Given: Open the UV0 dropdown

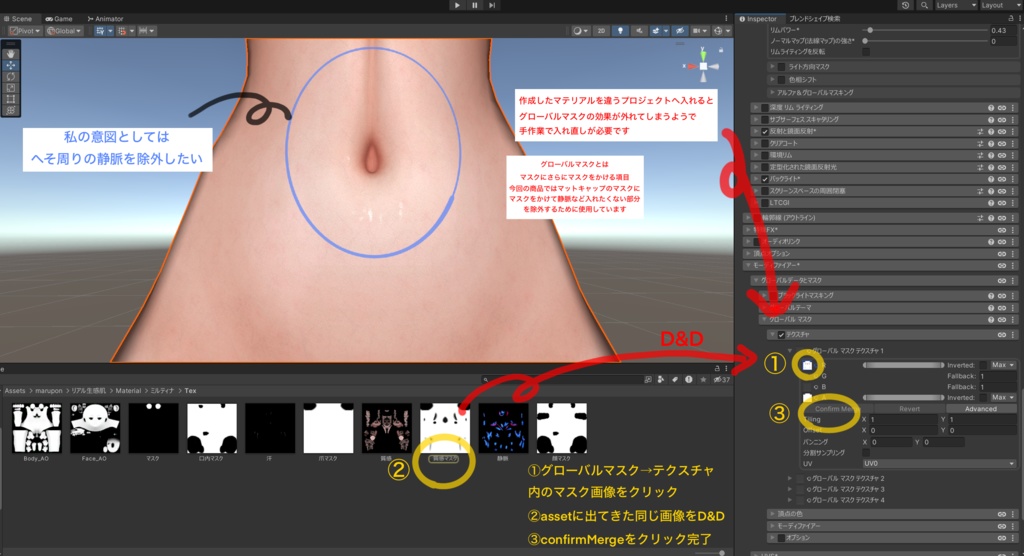Looking at the screenshot, I should click(x=939, y=464).
